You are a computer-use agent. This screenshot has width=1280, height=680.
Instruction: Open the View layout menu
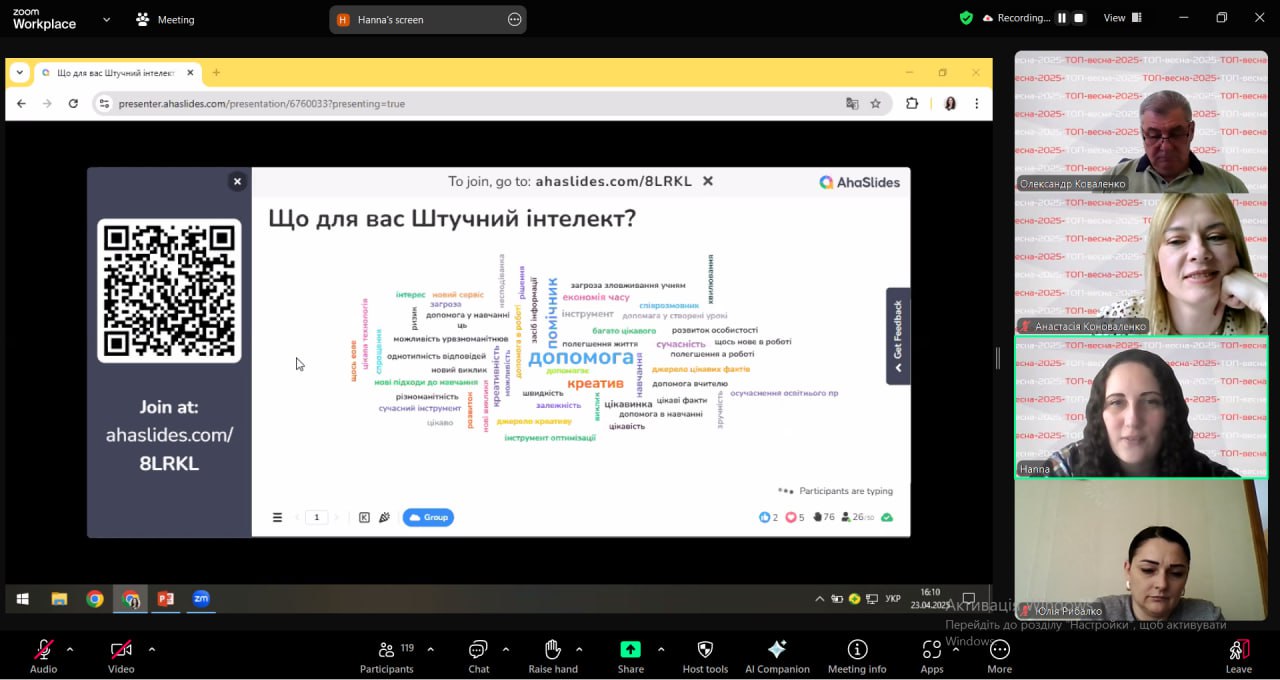point(1121,18)
